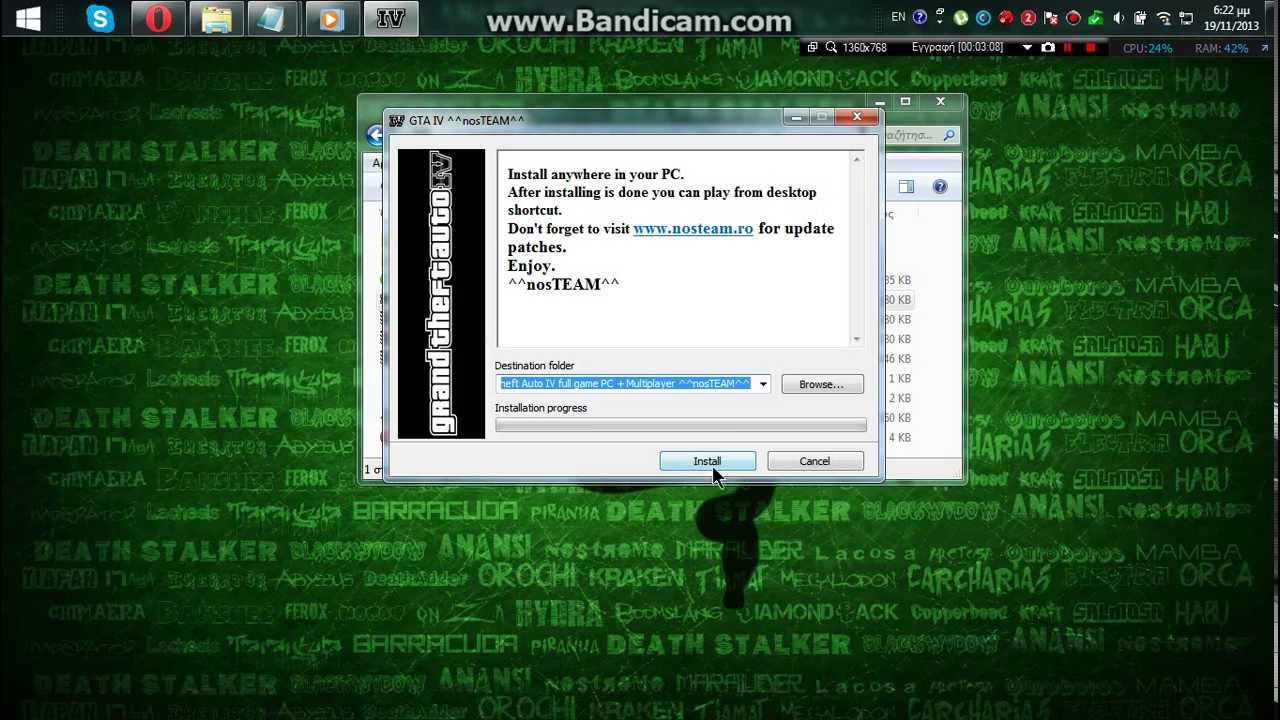The height and width of the screenshot is (720, 1280).
Task: Open the www.nosteam.ro link
Action: click(x=693, y=229)
